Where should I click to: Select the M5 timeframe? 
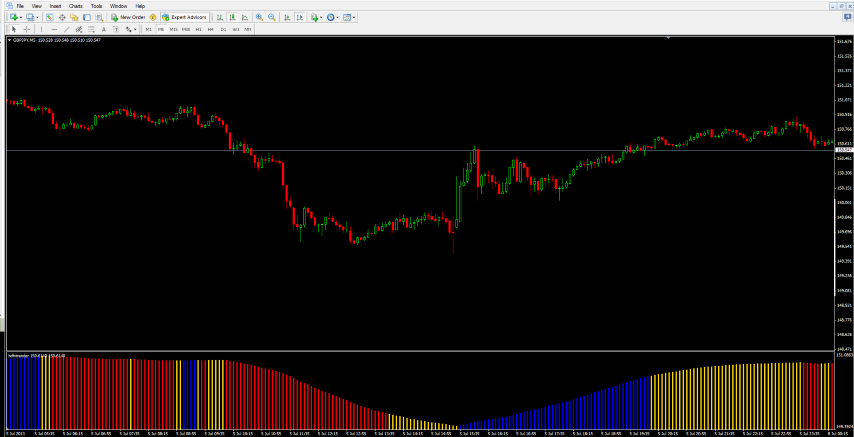pos(161,29)
